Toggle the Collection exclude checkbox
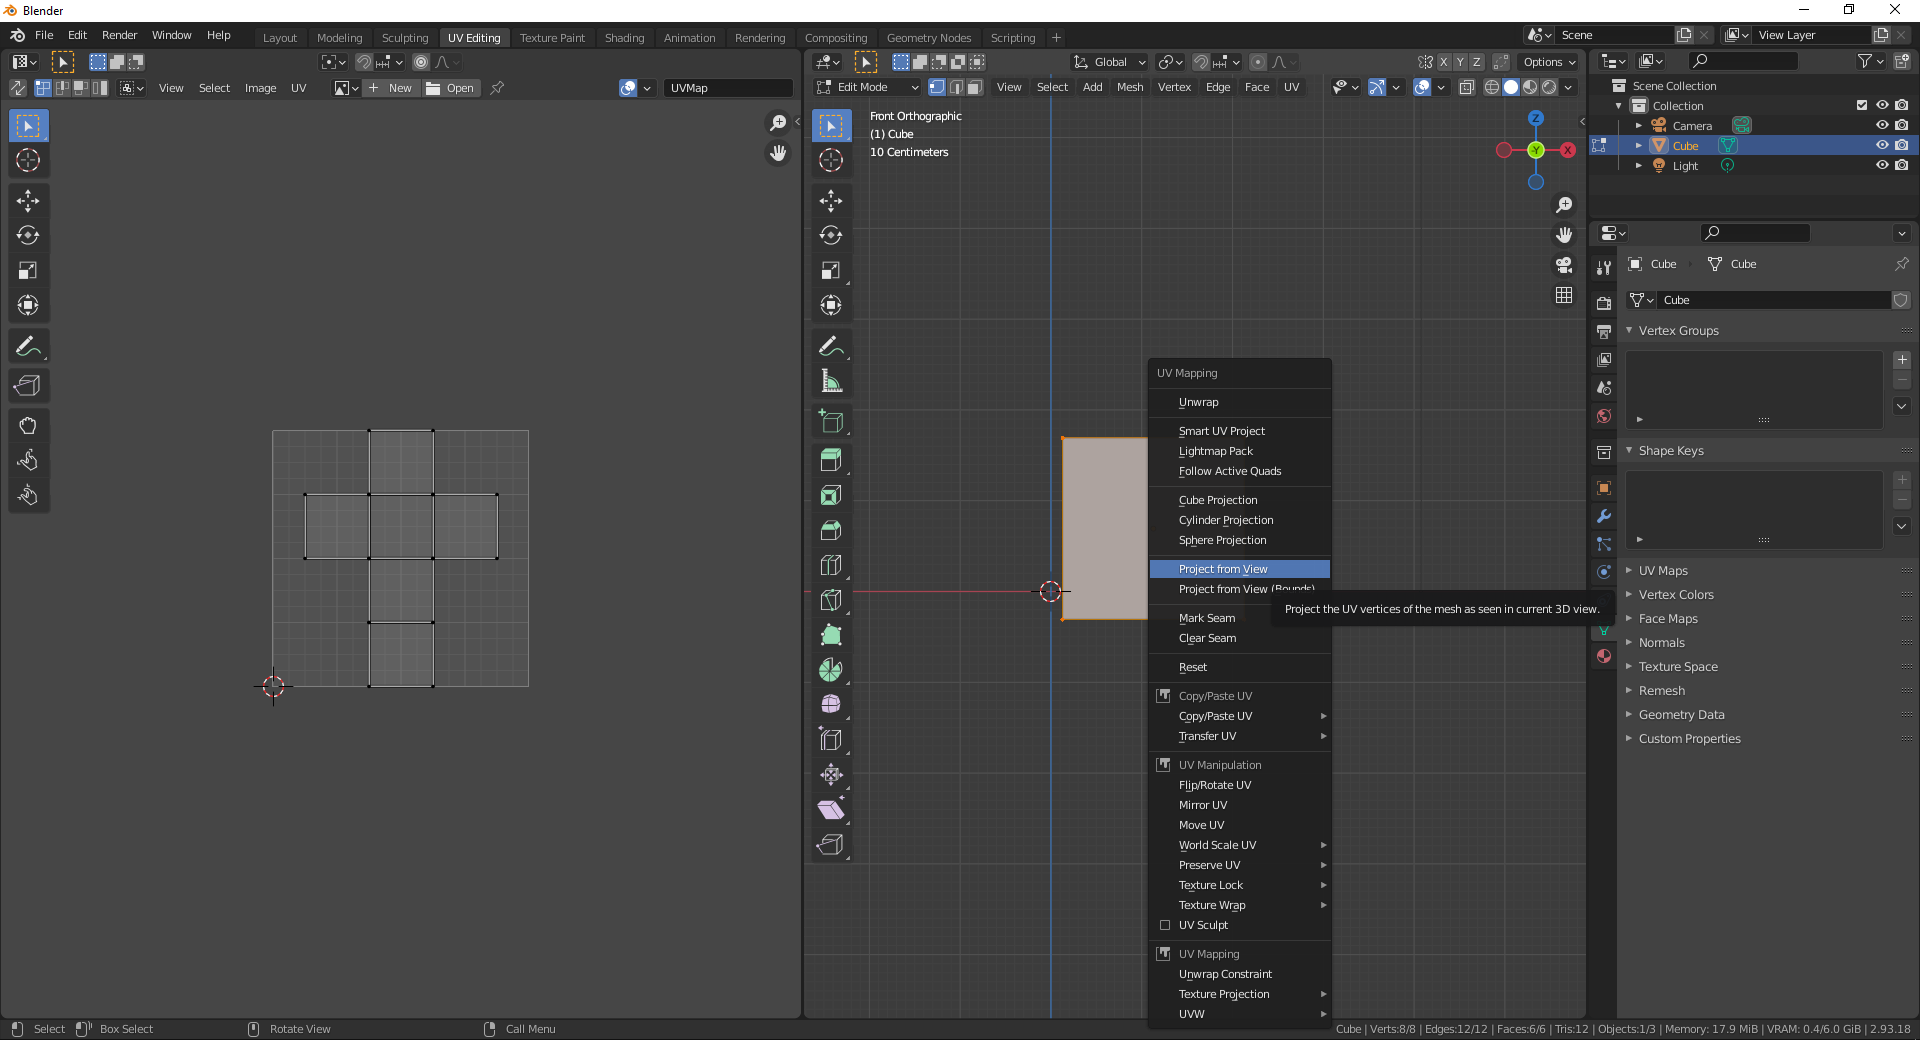1920x1040 pixels. 1862,106
